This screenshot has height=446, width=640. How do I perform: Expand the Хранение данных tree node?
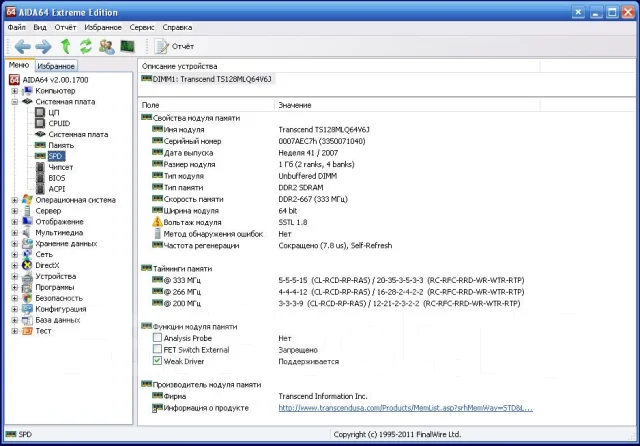coord(14,244)
